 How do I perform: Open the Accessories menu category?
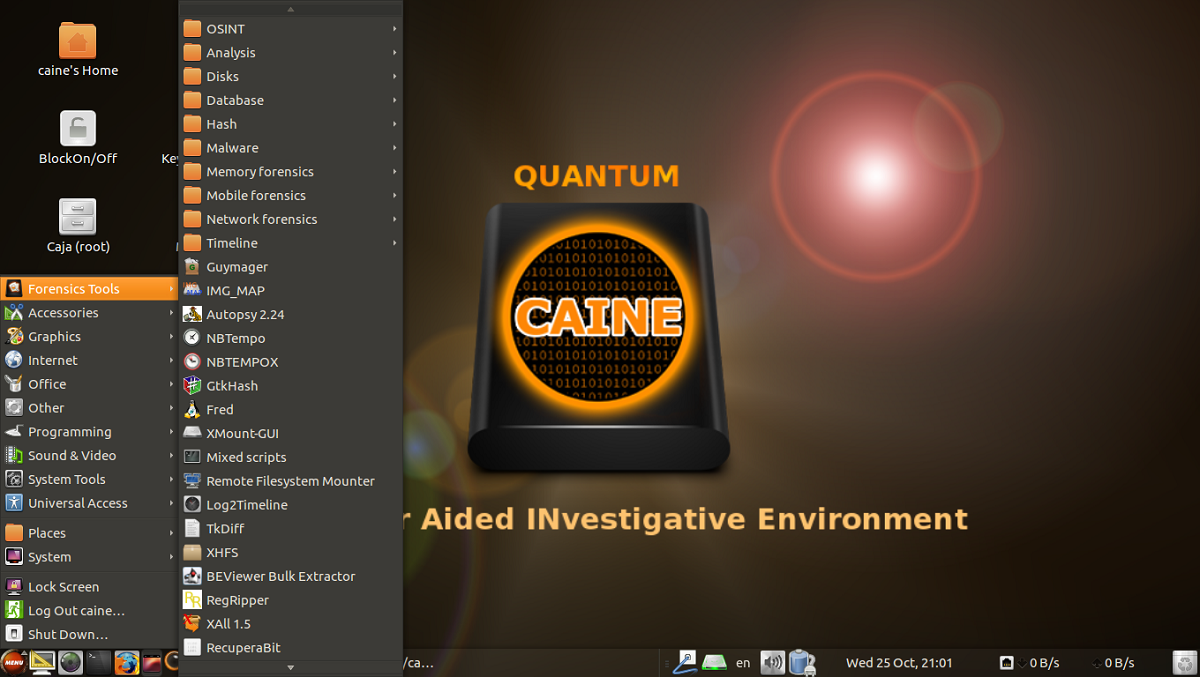pyautogui.click(x=89, y=313)
